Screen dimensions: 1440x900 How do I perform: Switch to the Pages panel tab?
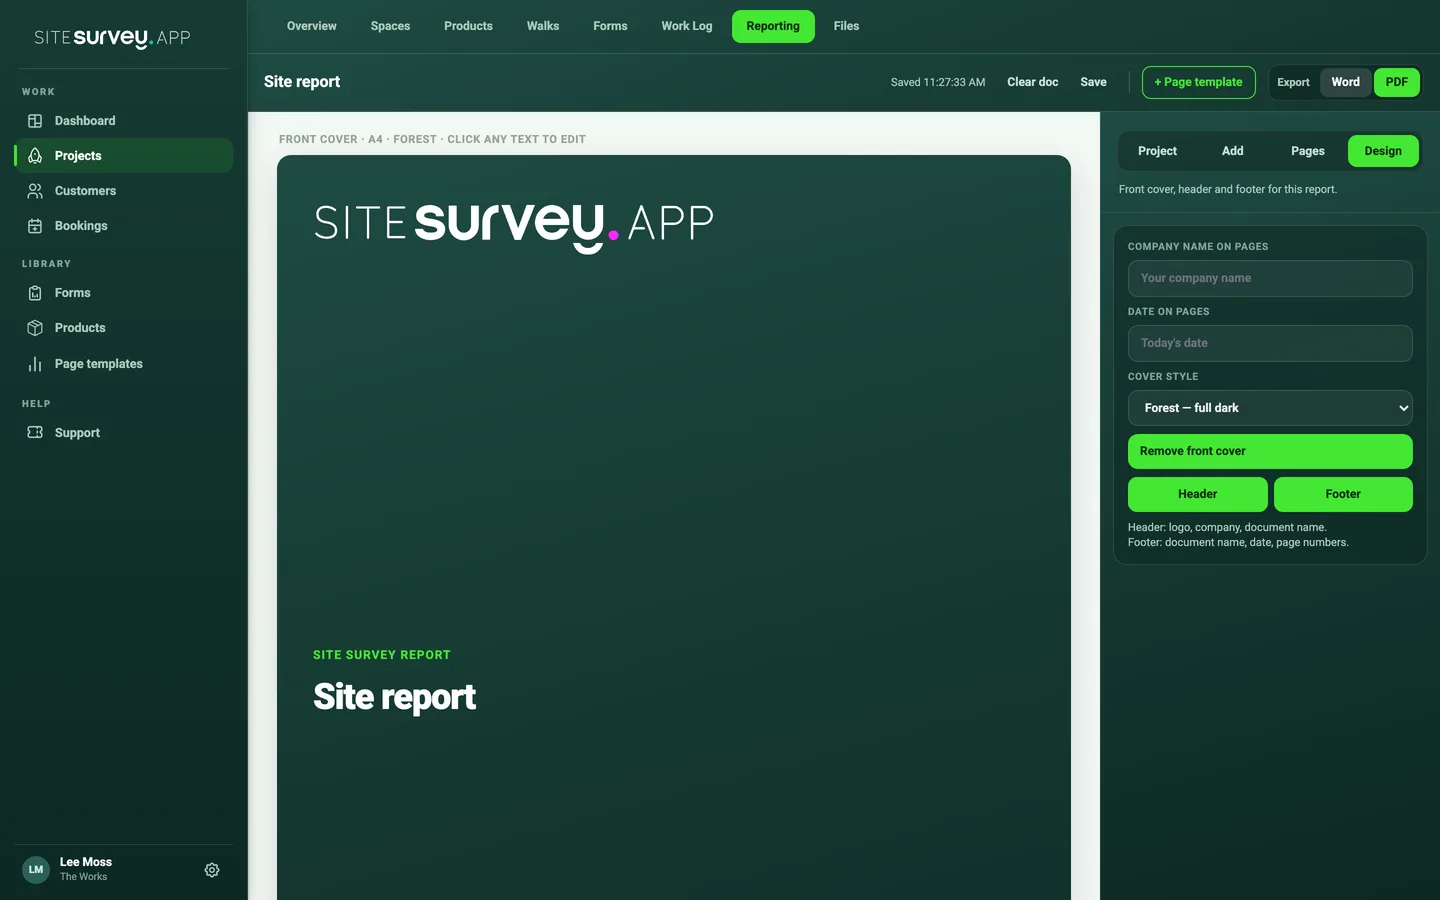[x=1307, y=151]
